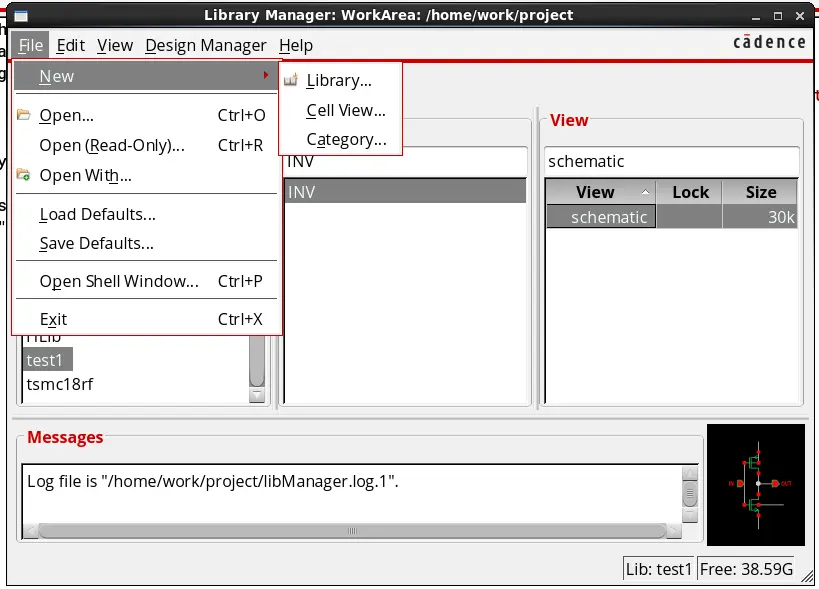Screen dimensions: 819x589
Task: Click the Cell name input field
Action: coord(405,162)
